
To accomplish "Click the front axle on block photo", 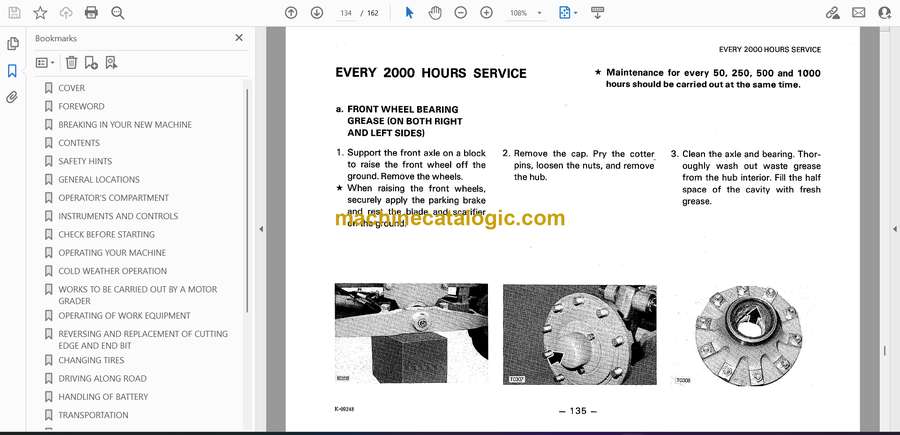I will click(x=411, y=333).
